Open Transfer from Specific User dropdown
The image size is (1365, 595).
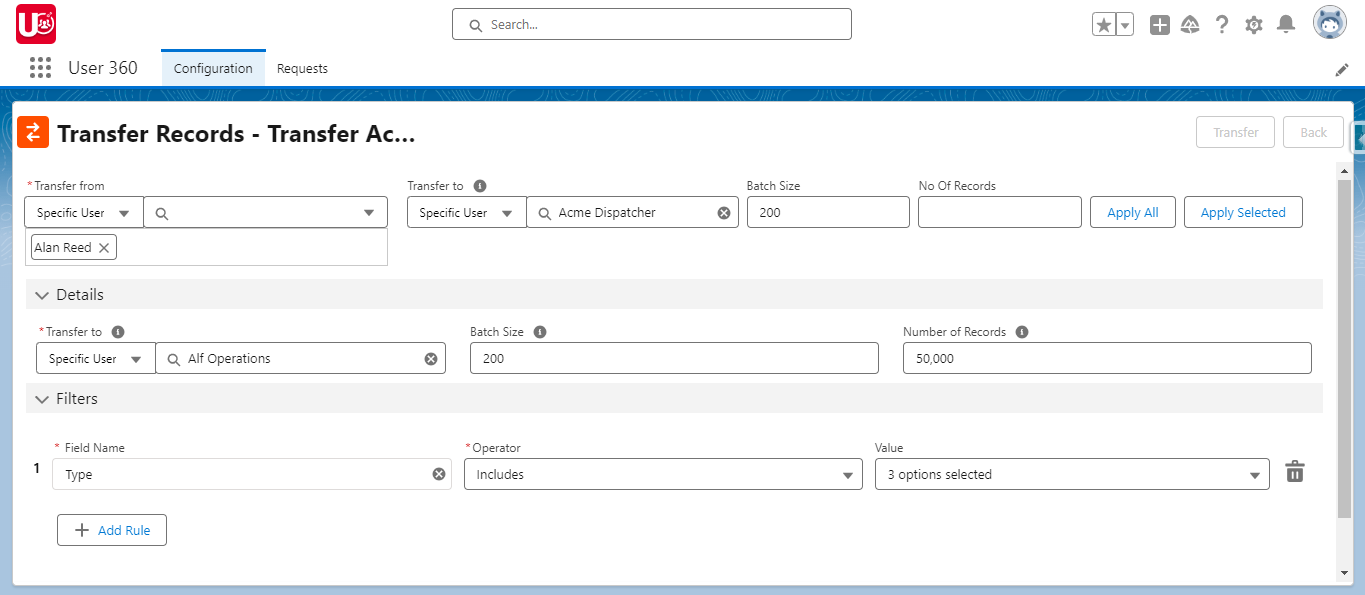click(x=84, y=213)
